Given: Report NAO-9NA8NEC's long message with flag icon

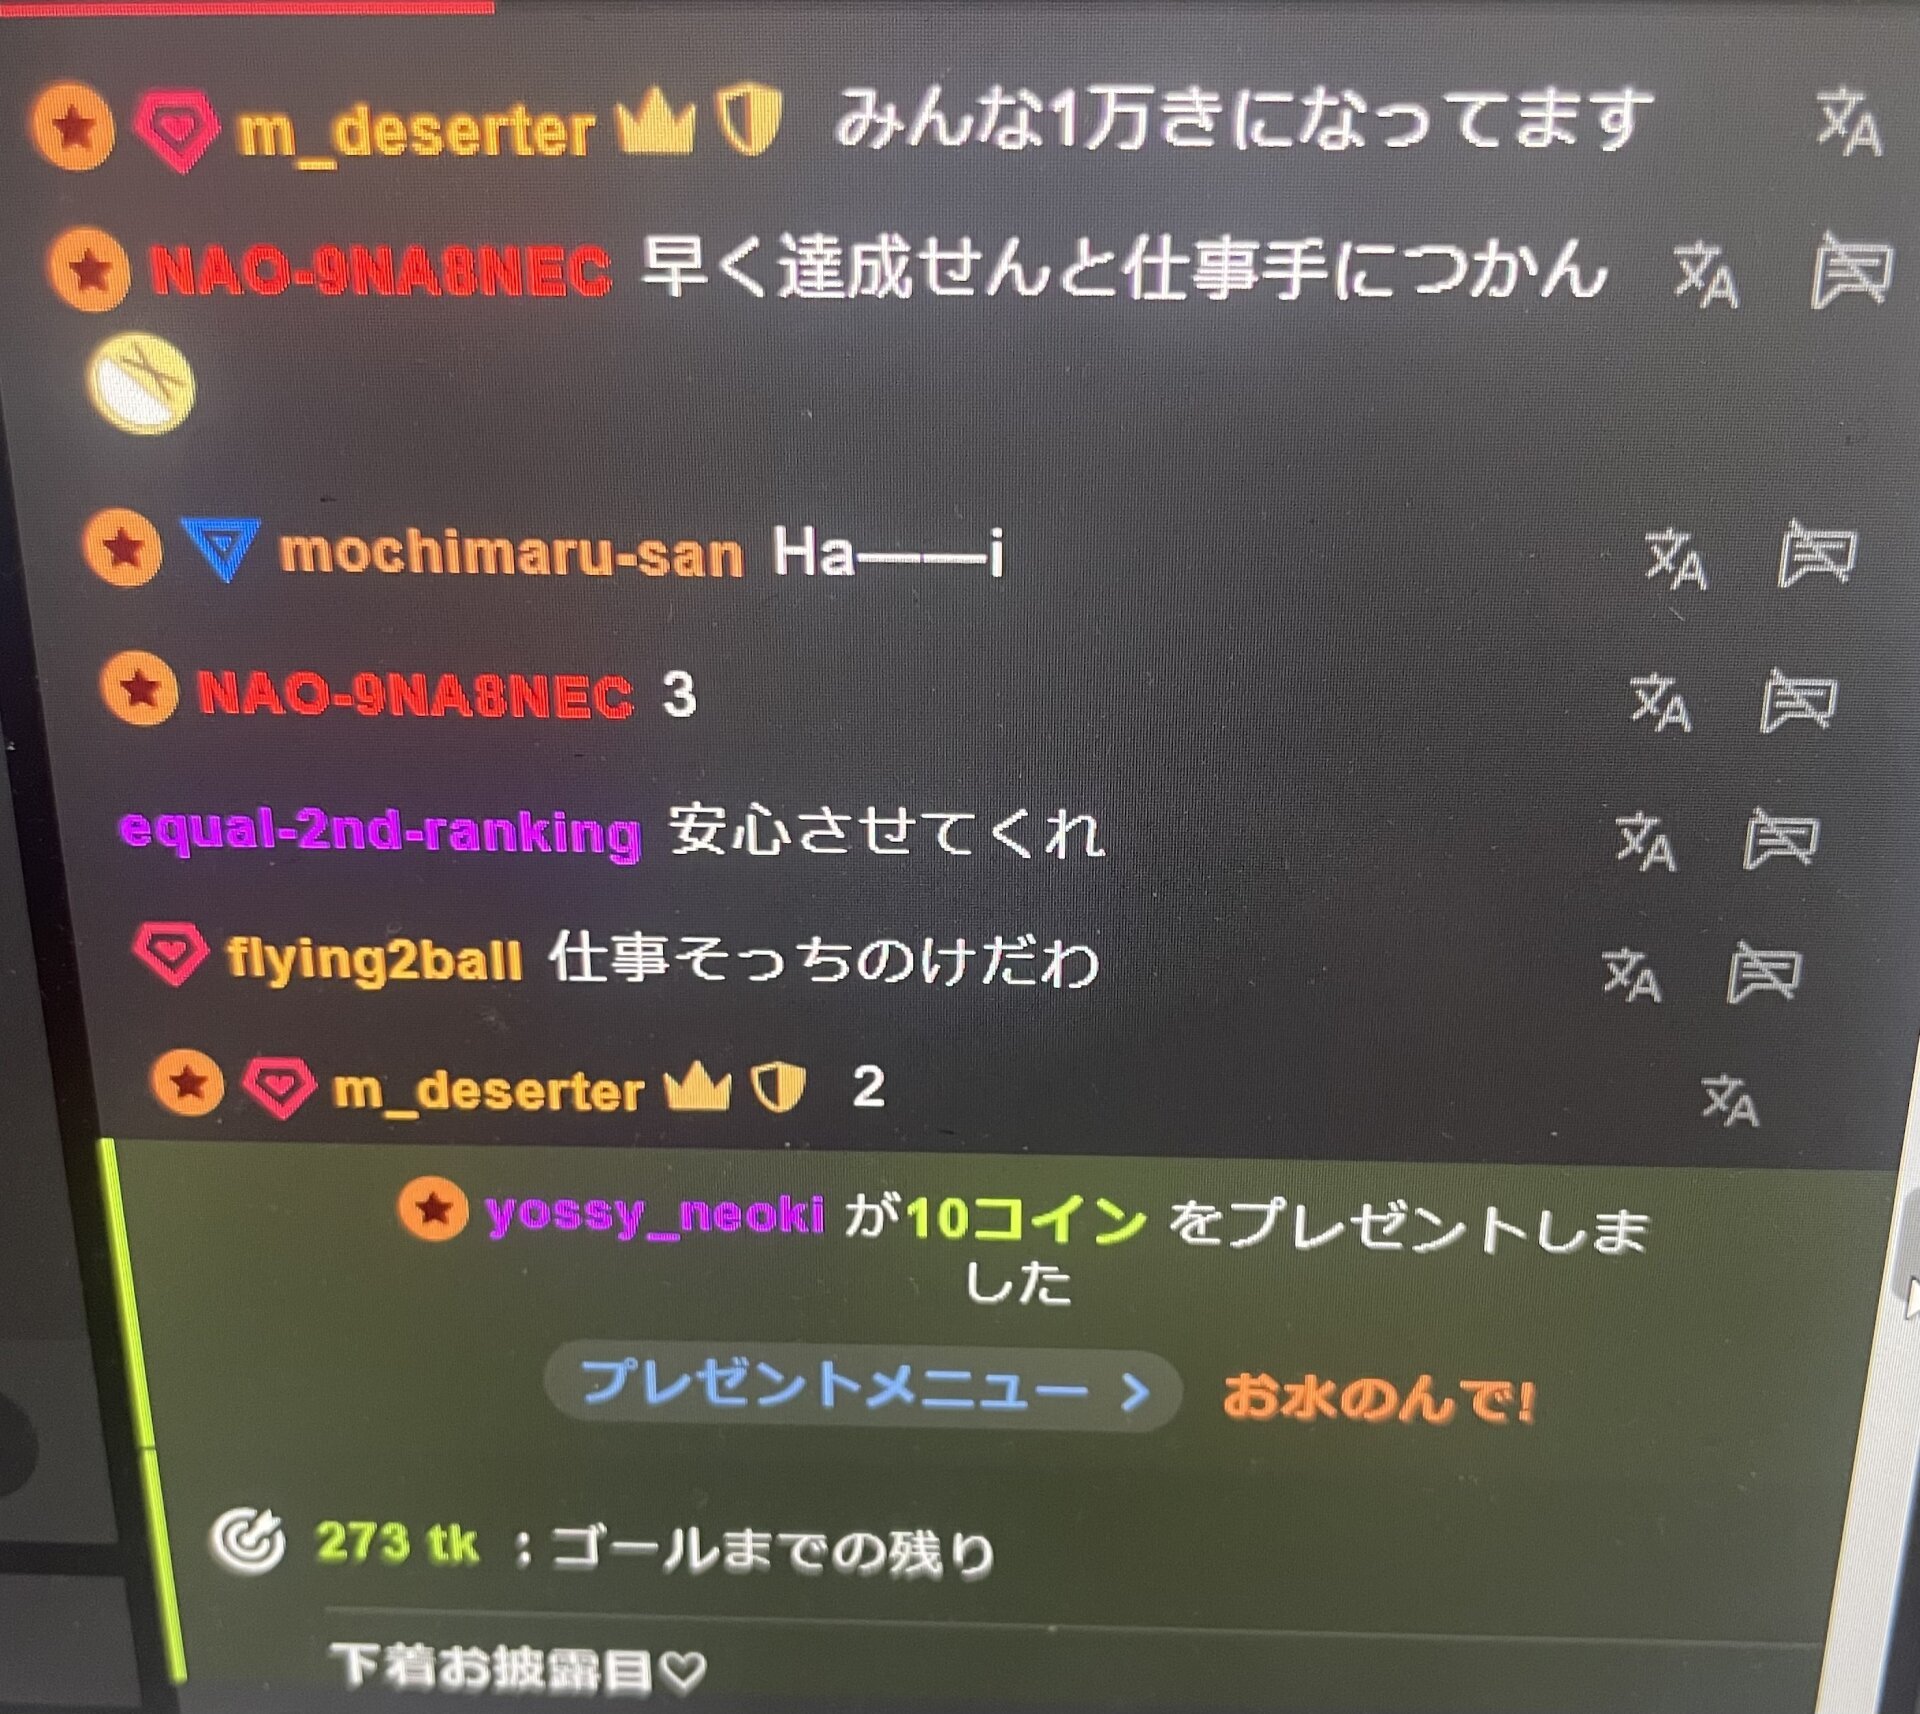Looking at the screenshot, I should pyautogui.click(x=1852, y=270).
